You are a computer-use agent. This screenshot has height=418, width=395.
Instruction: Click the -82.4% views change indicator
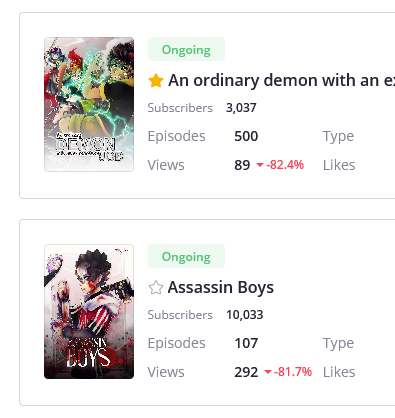pos(285,165)
